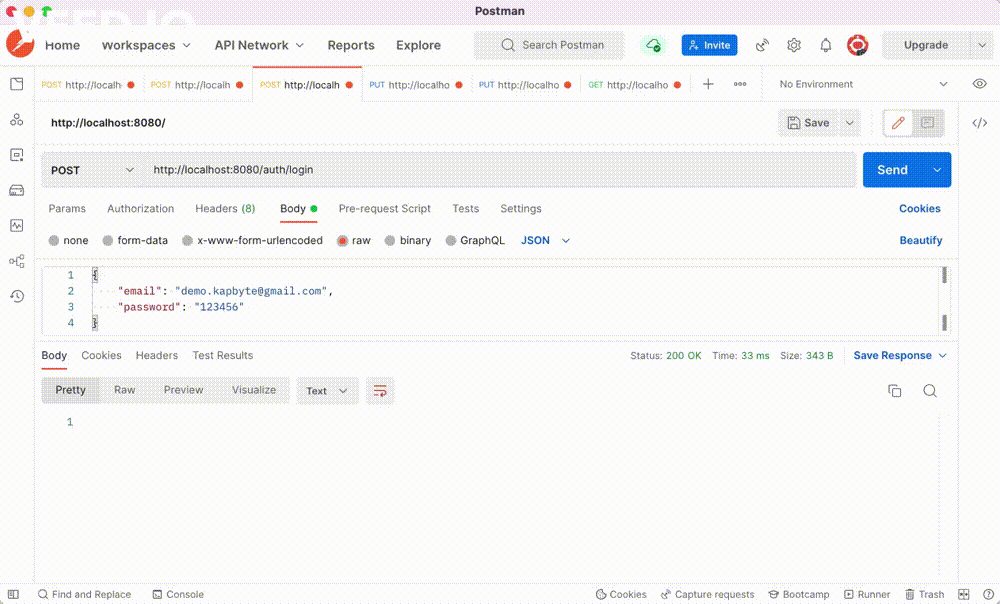Open the History icon in left sidebar
This screenshot has height=604, width=1000.
pos(16,296)
